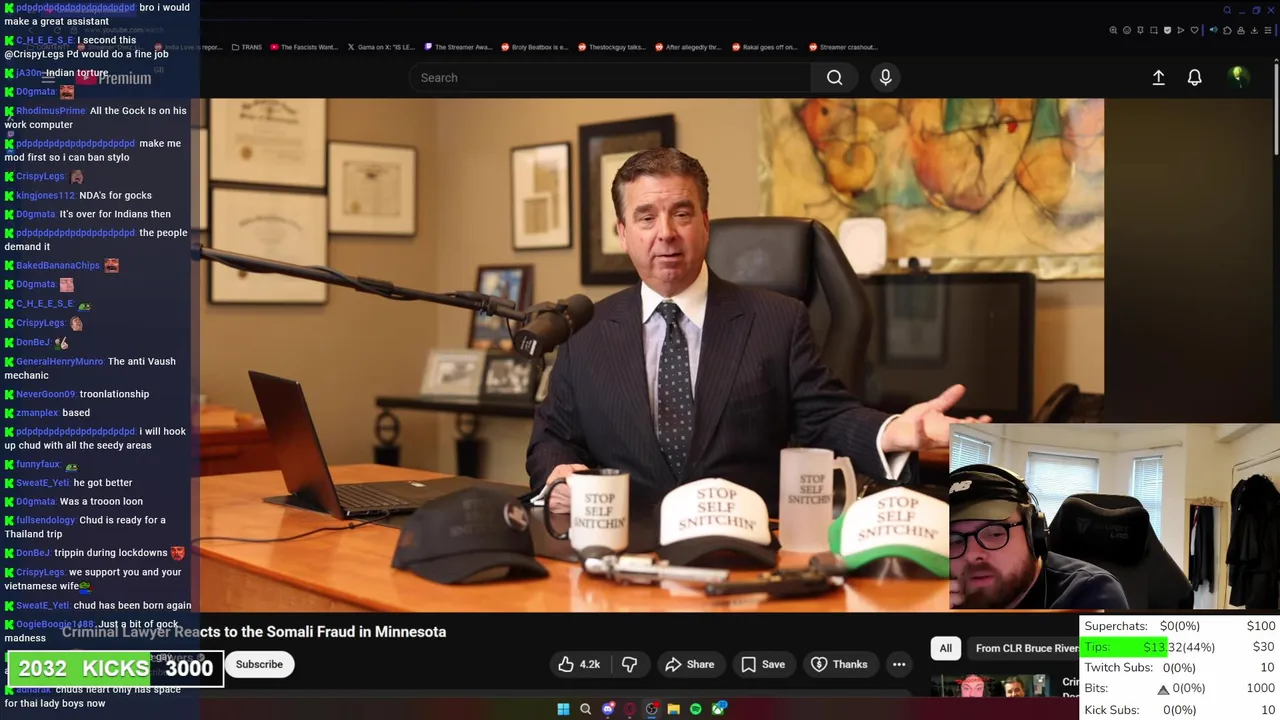Open File Explorer from the taskbar
The image size is (1280, 720).
[x=674, y=709]
